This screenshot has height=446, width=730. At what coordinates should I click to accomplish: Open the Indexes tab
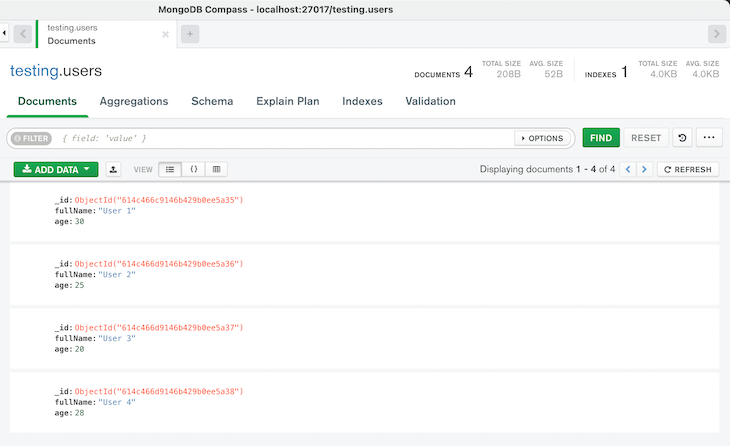coord(362,101)
